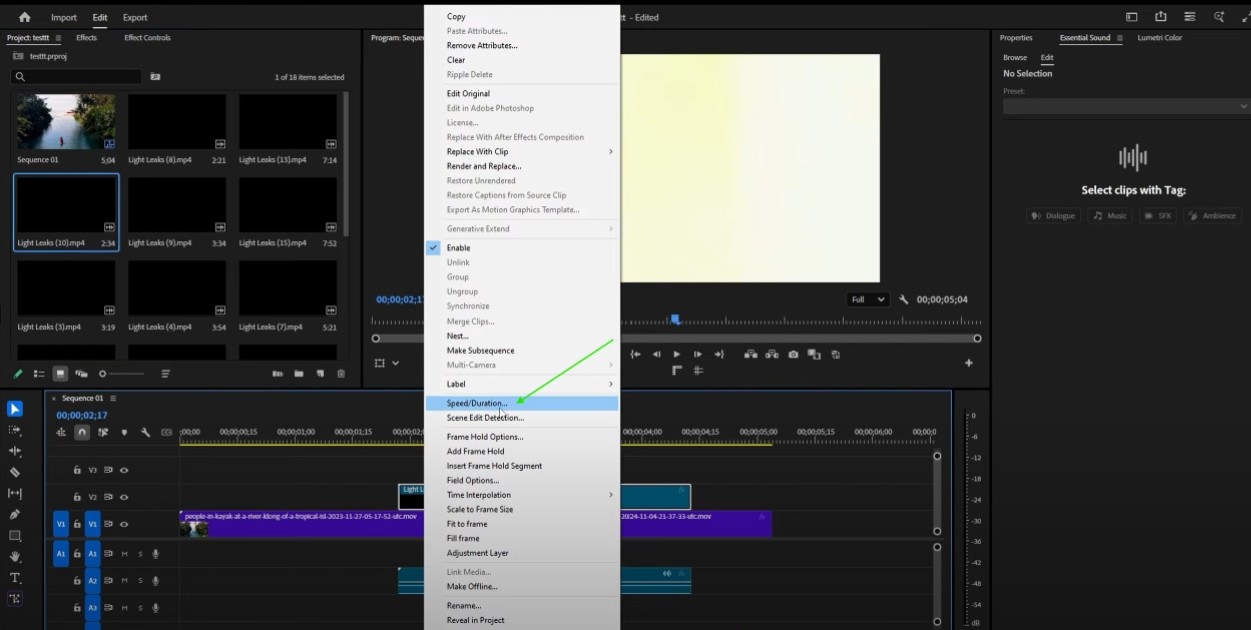The width and height of the screenshot is (1251, 630).
Task: Switch to the Effect Controls tab
Action: point(147,38)
